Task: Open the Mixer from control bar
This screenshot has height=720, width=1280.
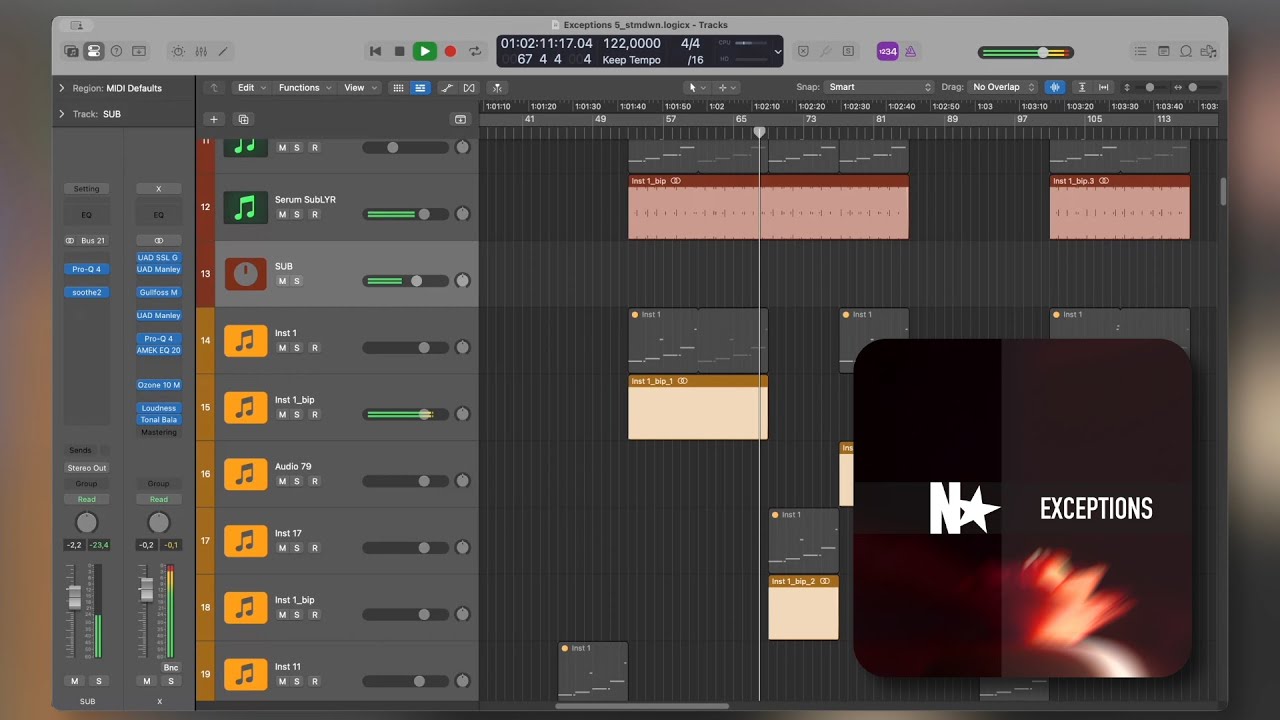Action: pos(201,51)
